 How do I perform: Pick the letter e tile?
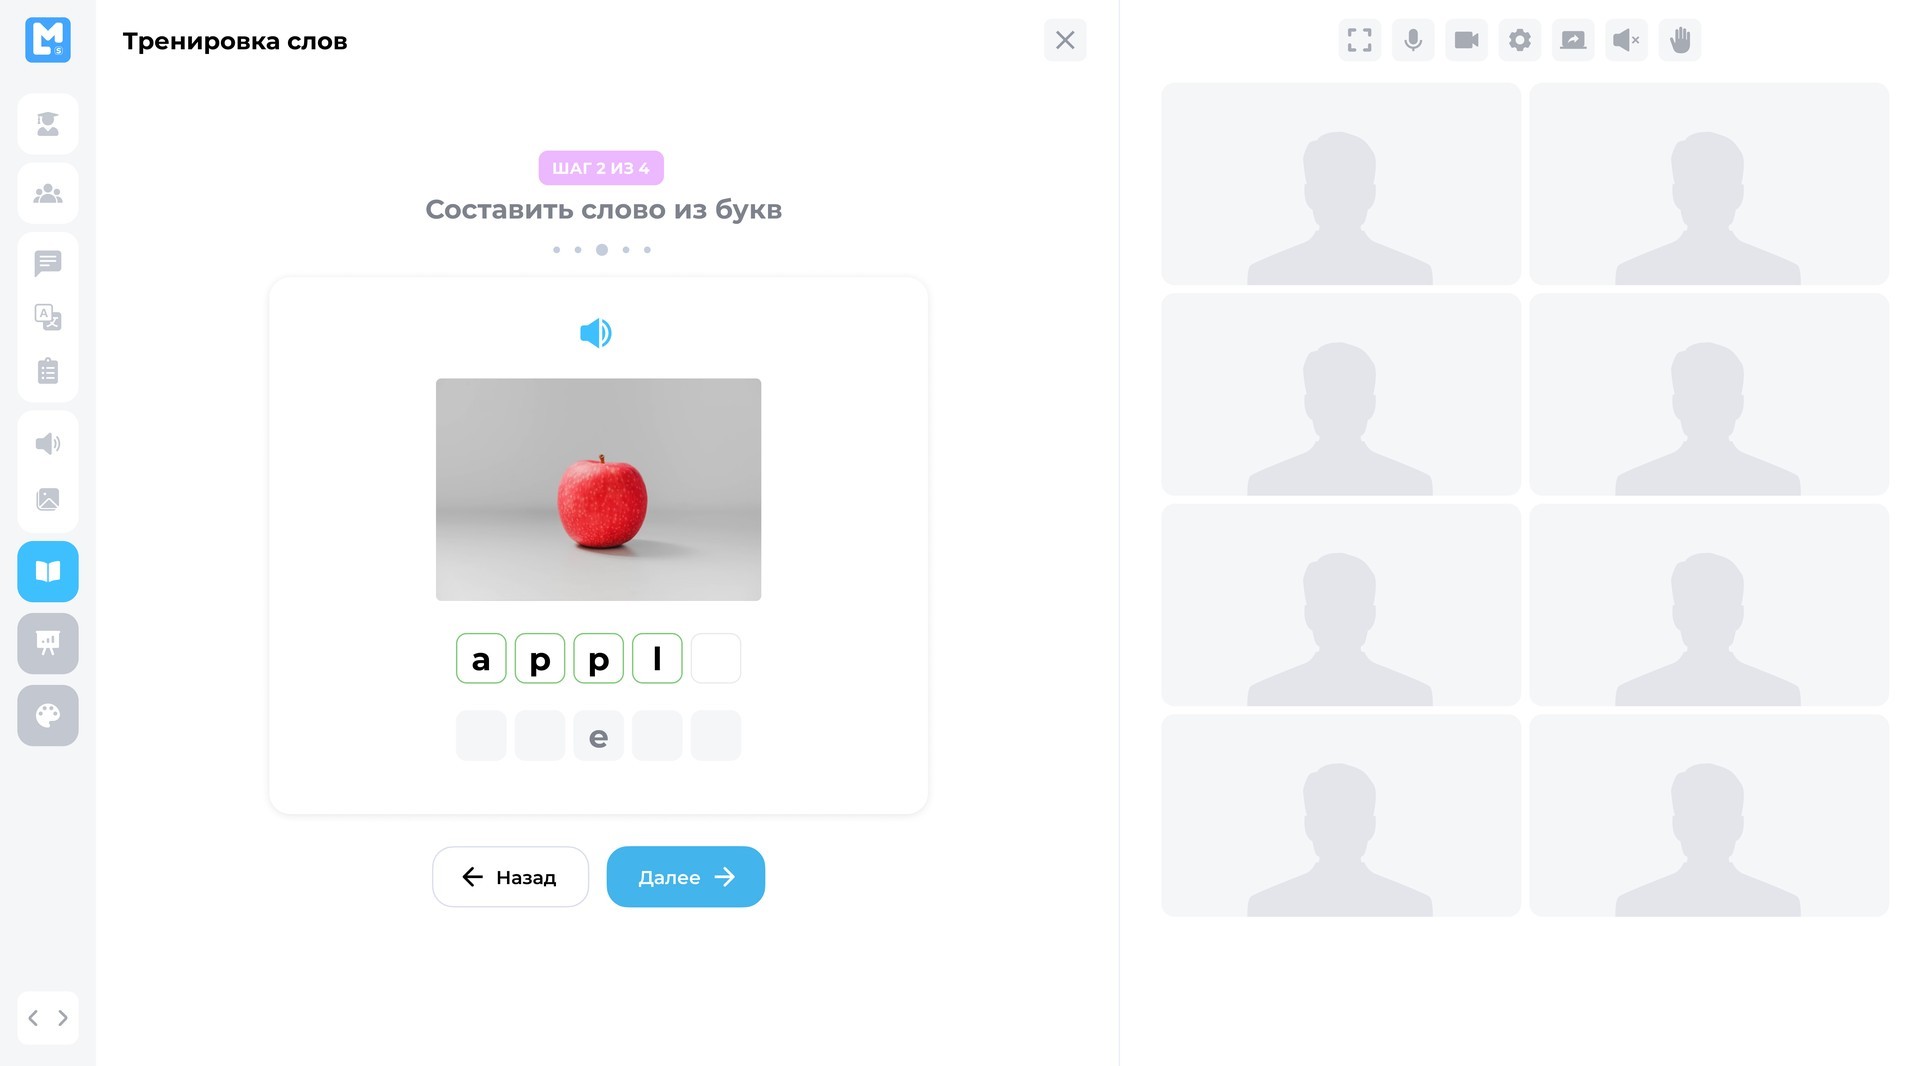[598, 736]
